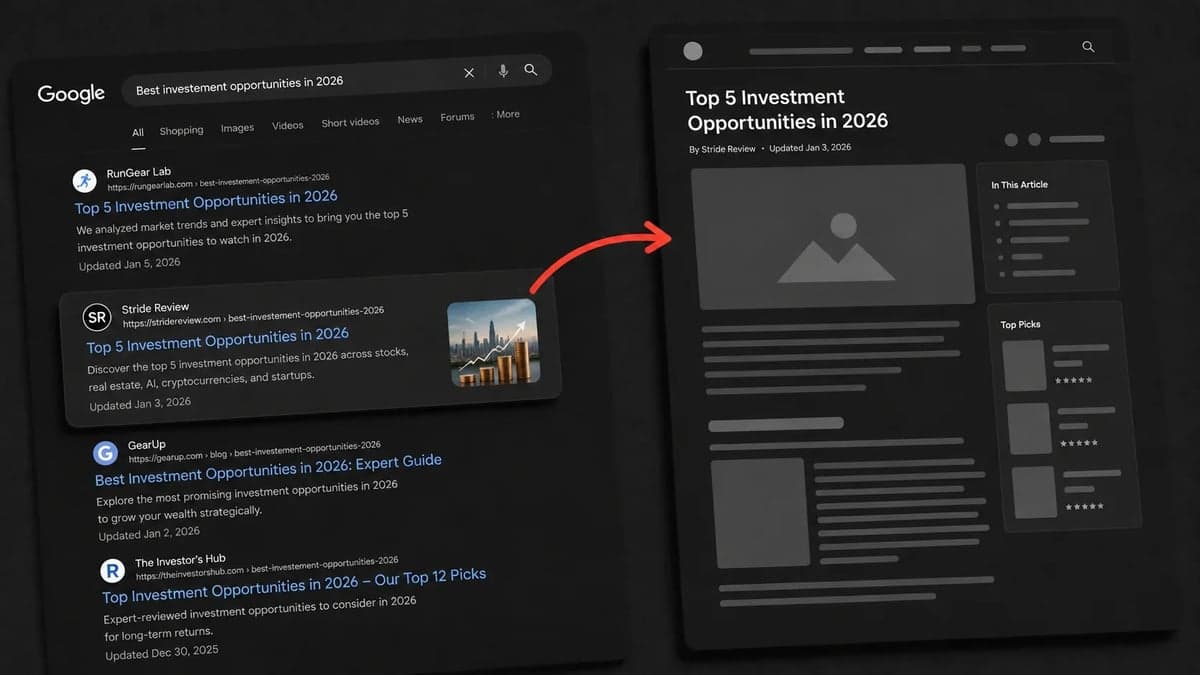Screen dimensions: 1200x675
Task: Click the RunGear Lab favicon
Action: 84,181
